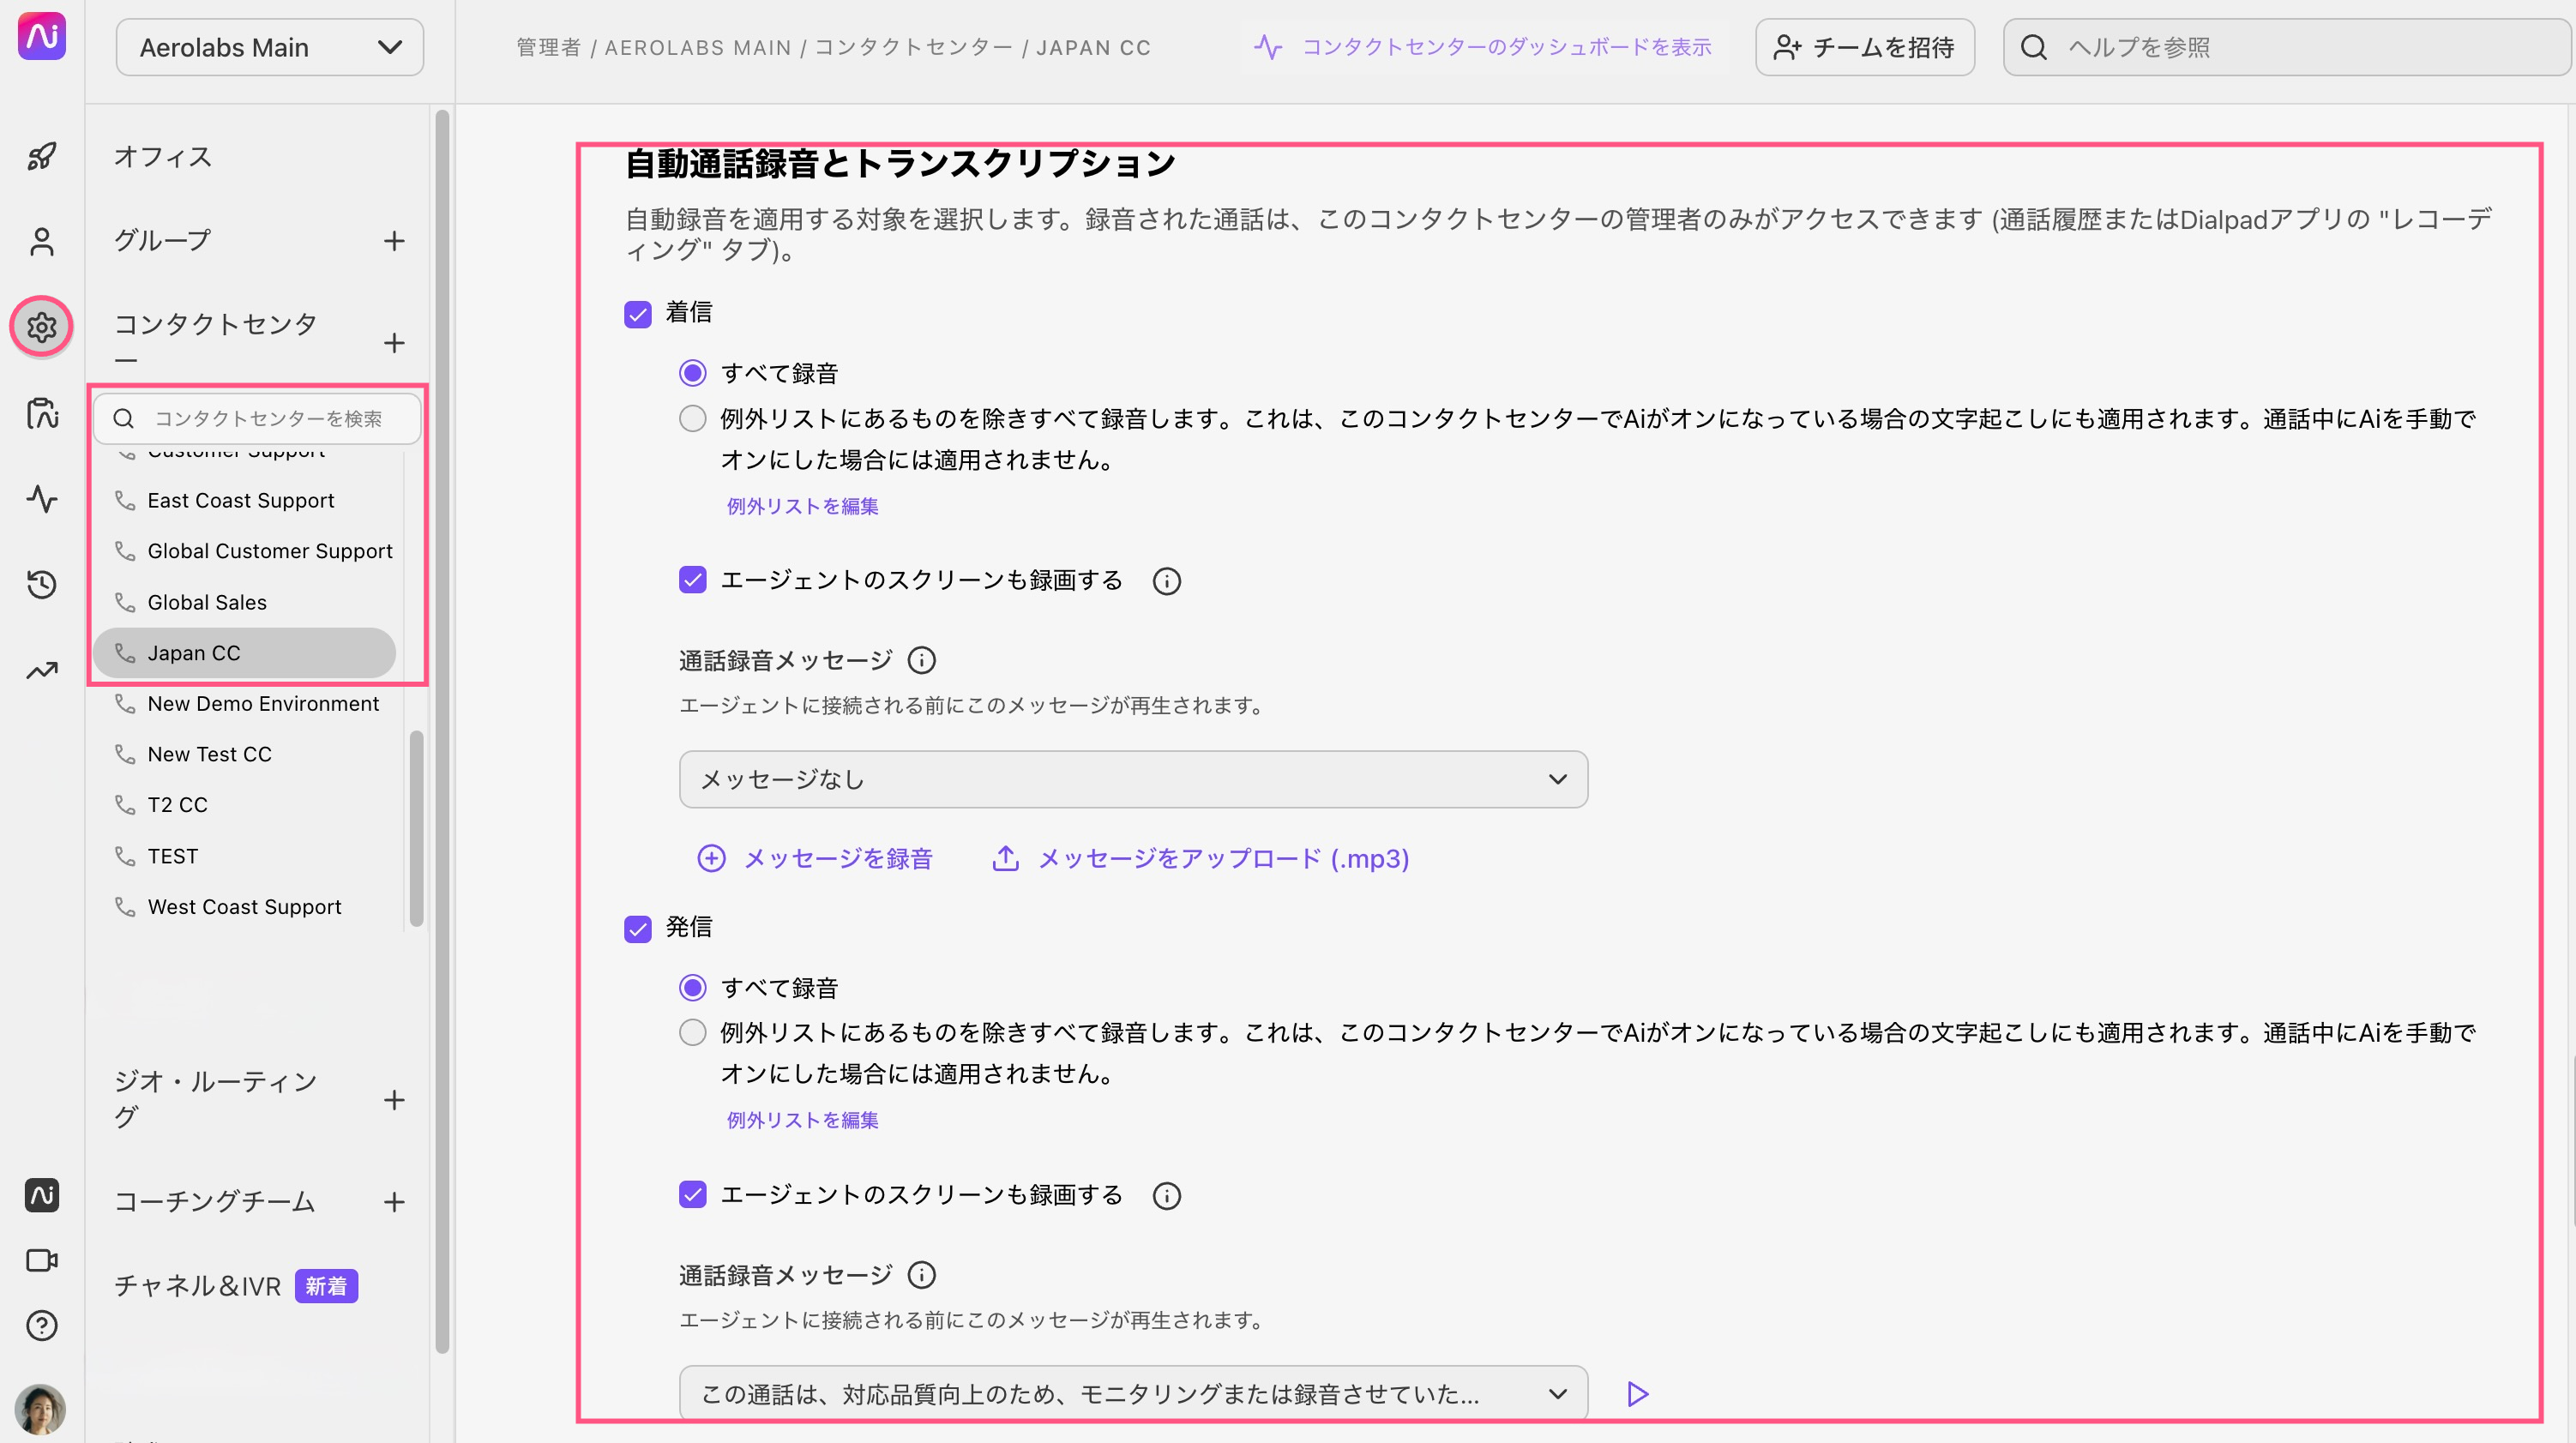Click the Dialpad logo icon at top-left
This screenshot has height=1443, width=2576.
pos(42,36)
